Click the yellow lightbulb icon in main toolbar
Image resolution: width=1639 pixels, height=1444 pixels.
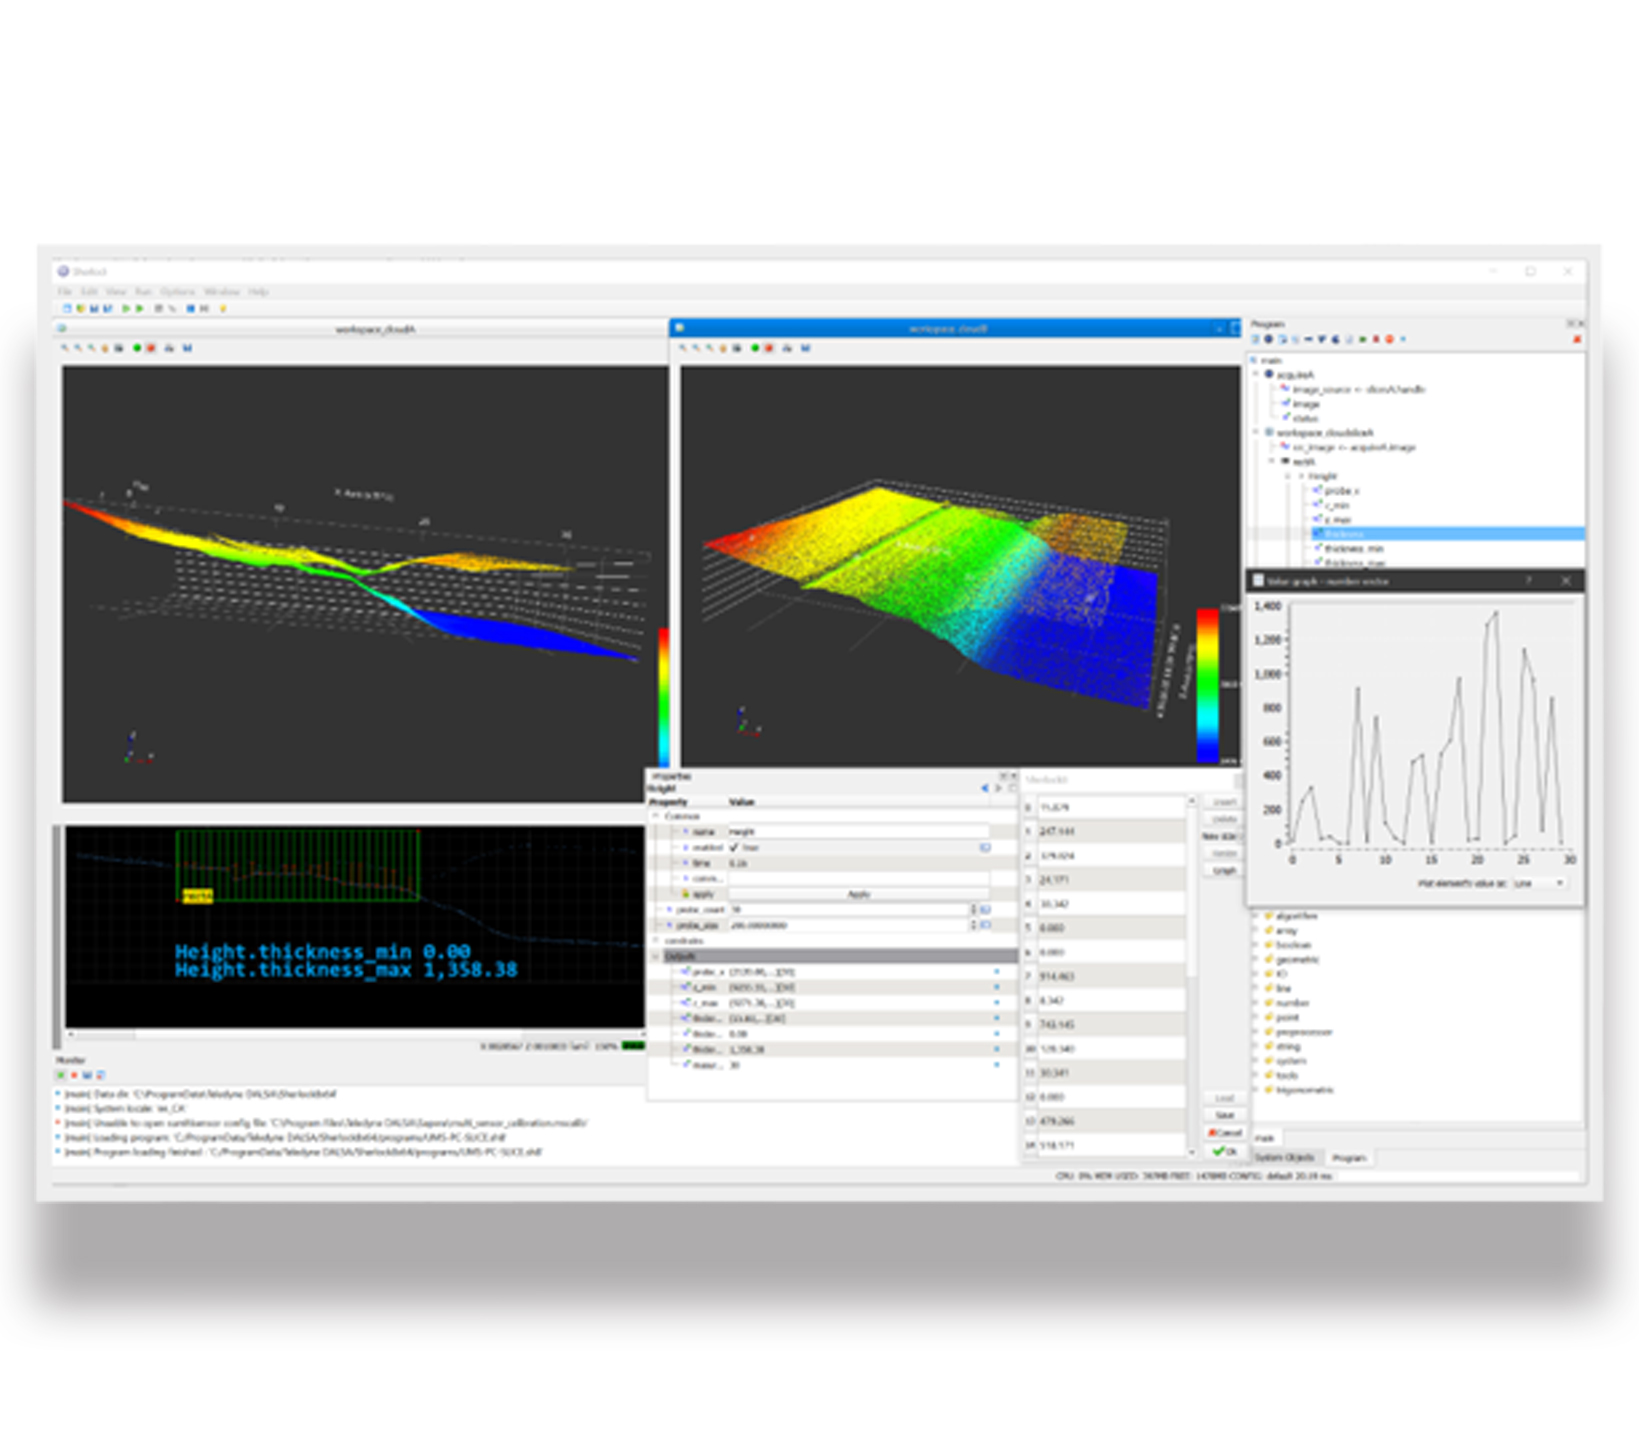(x=223, y=309)
